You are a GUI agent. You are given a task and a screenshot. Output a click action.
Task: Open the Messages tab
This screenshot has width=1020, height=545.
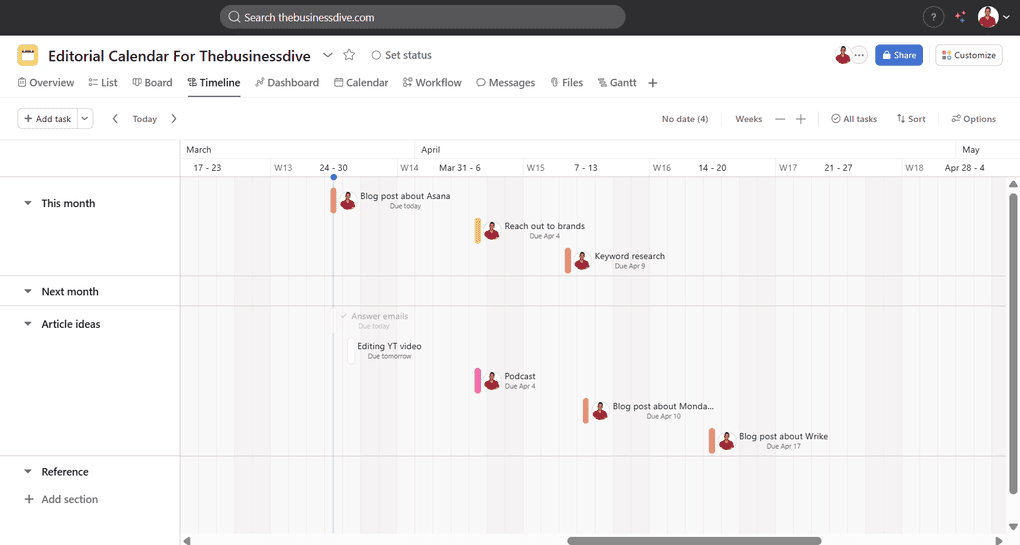pyautogui.click(x=505, y=83)
